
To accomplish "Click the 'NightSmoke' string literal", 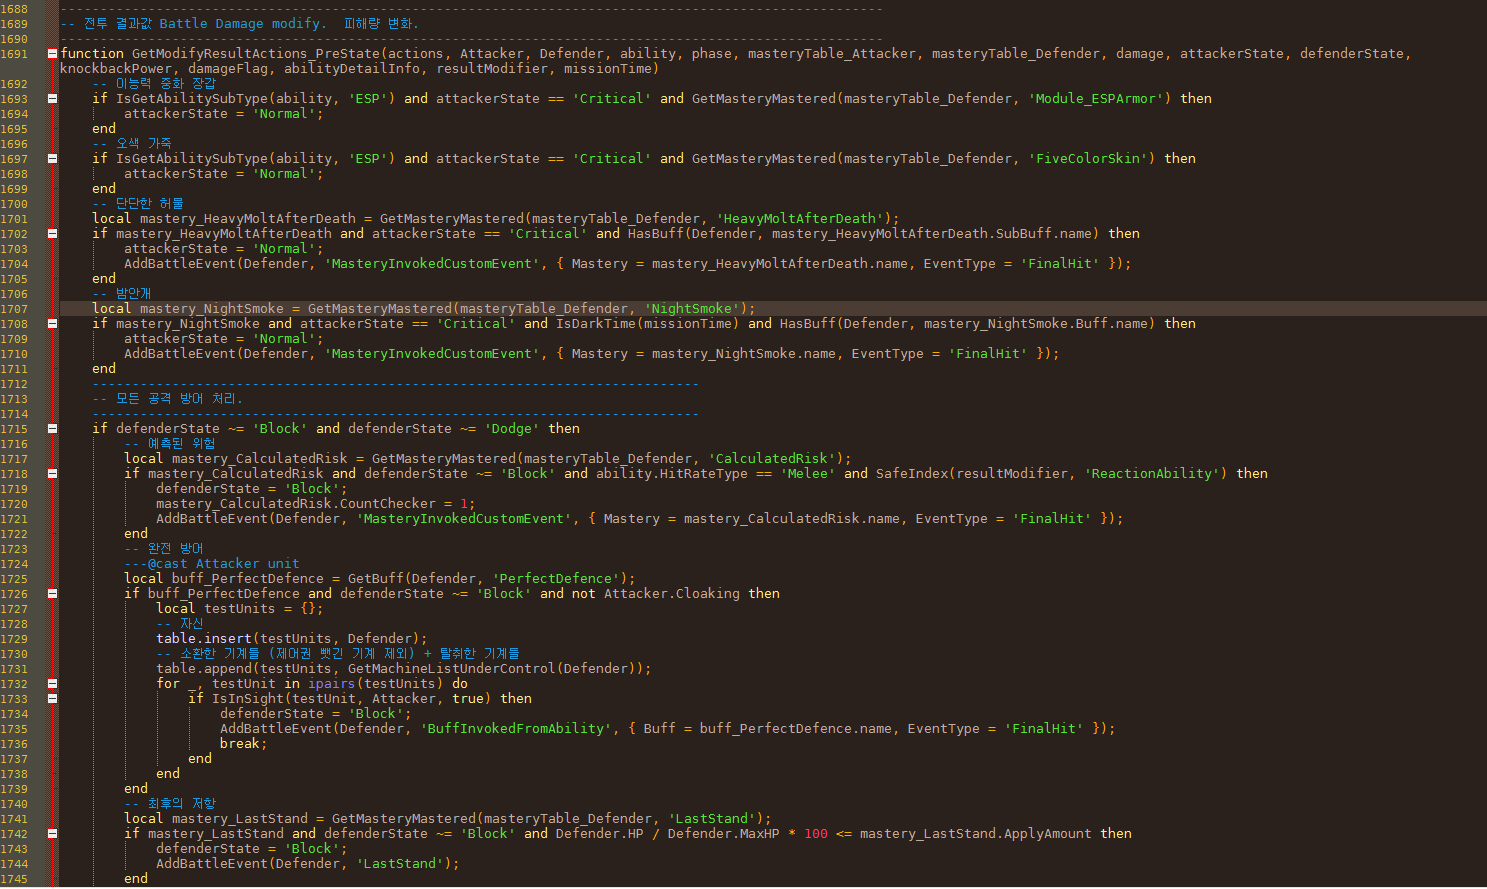I will pos(692,309).
